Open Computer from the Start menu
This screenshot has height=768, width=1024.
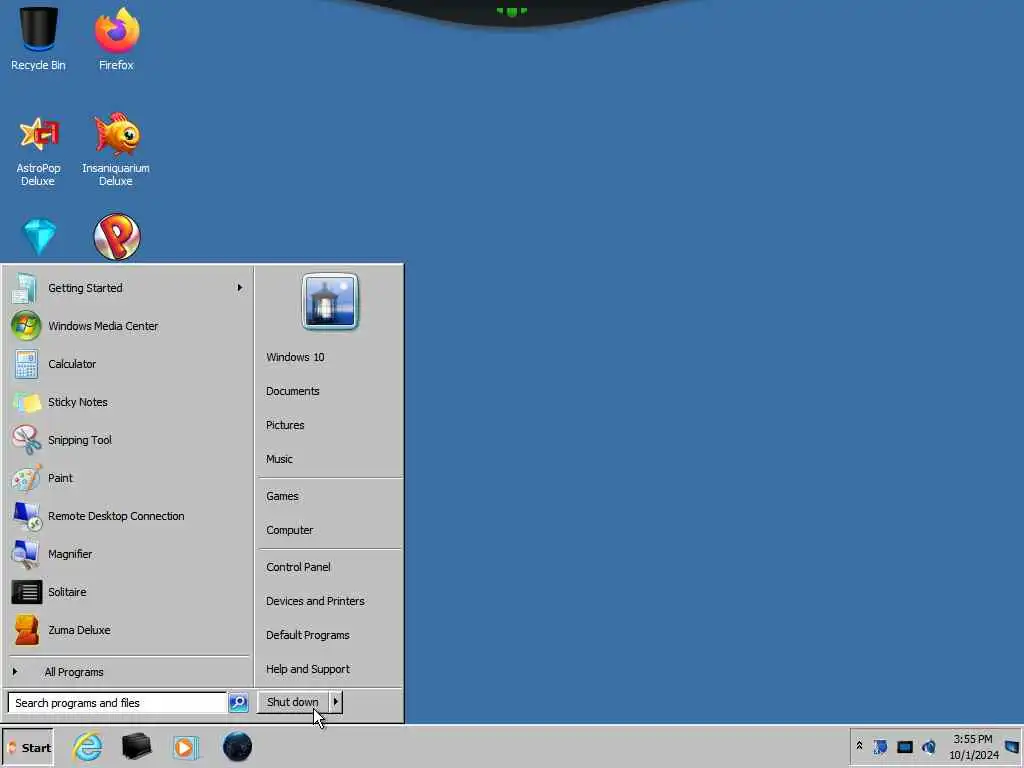click(x=289, y=530)
